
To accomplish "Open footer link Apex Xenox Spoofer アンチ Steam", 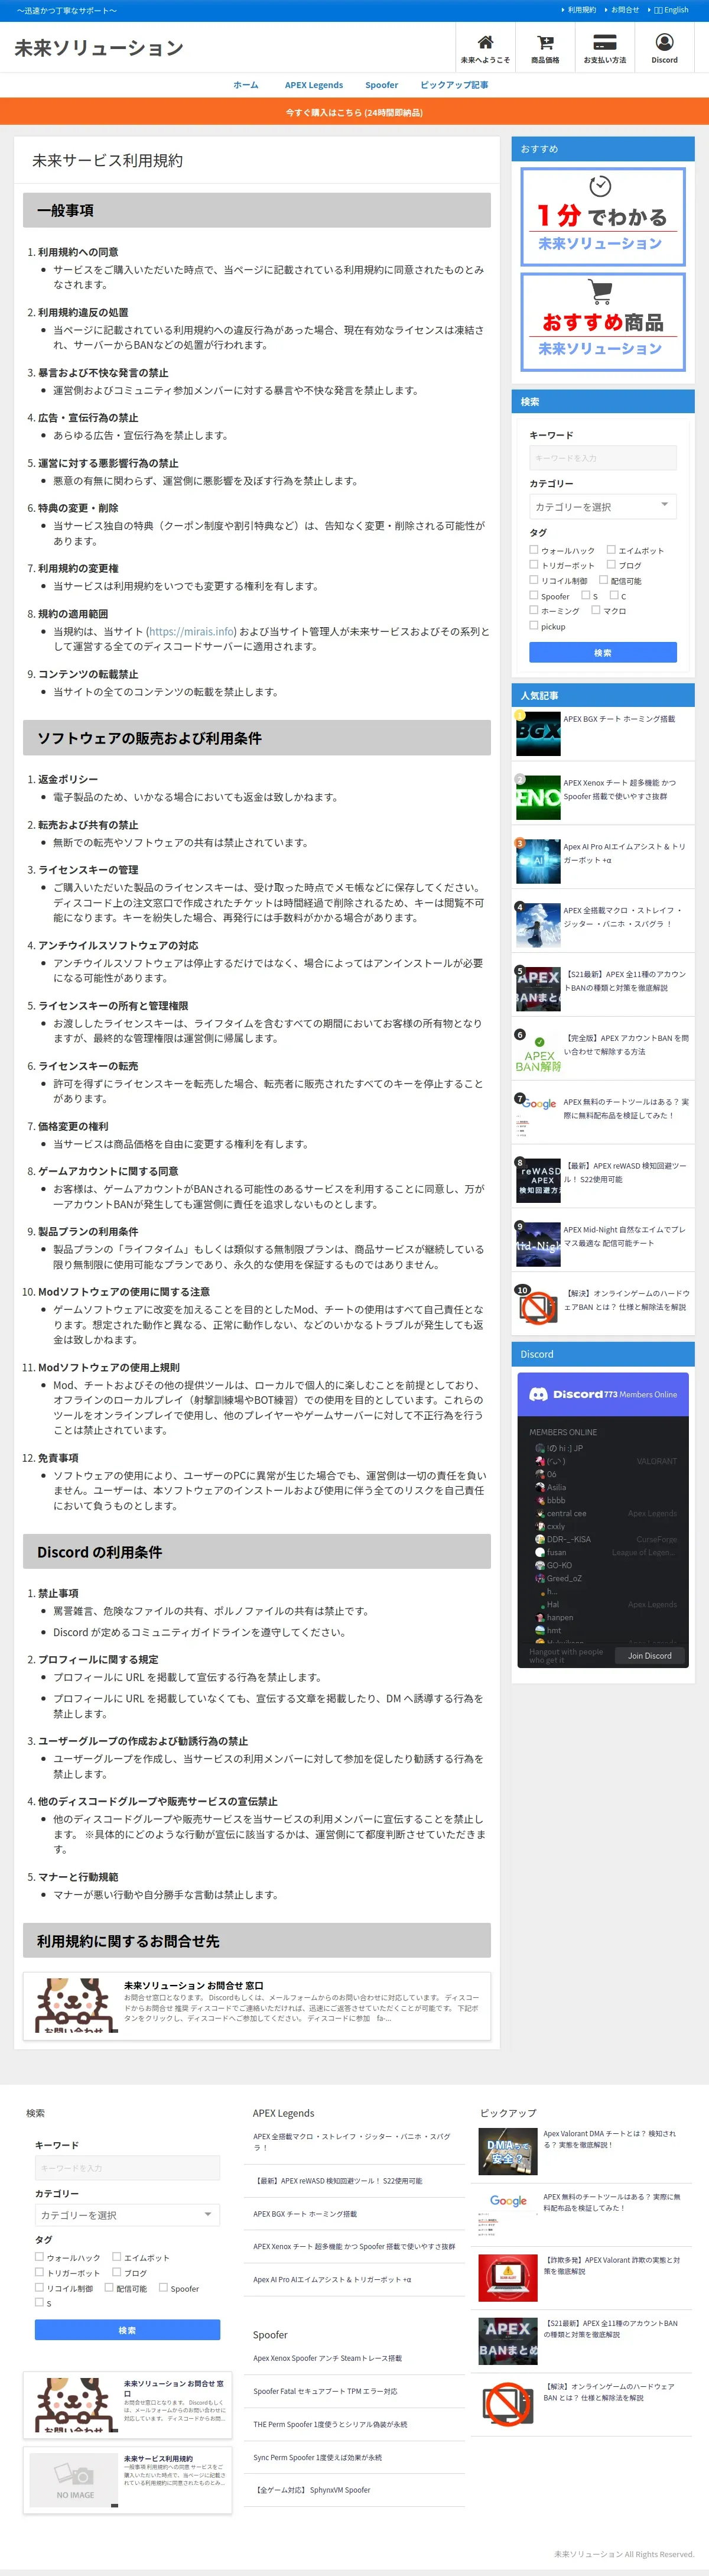I will click(327, 2358).
